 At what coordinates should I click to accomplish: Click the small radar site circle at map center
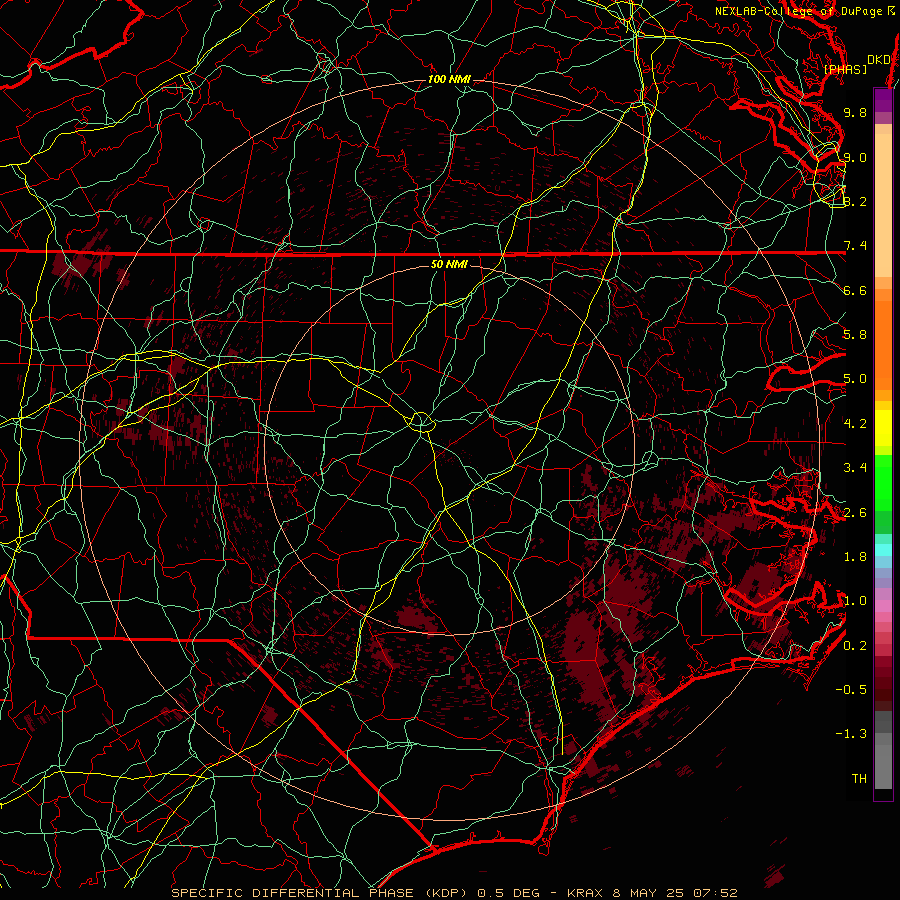(421, 422)
